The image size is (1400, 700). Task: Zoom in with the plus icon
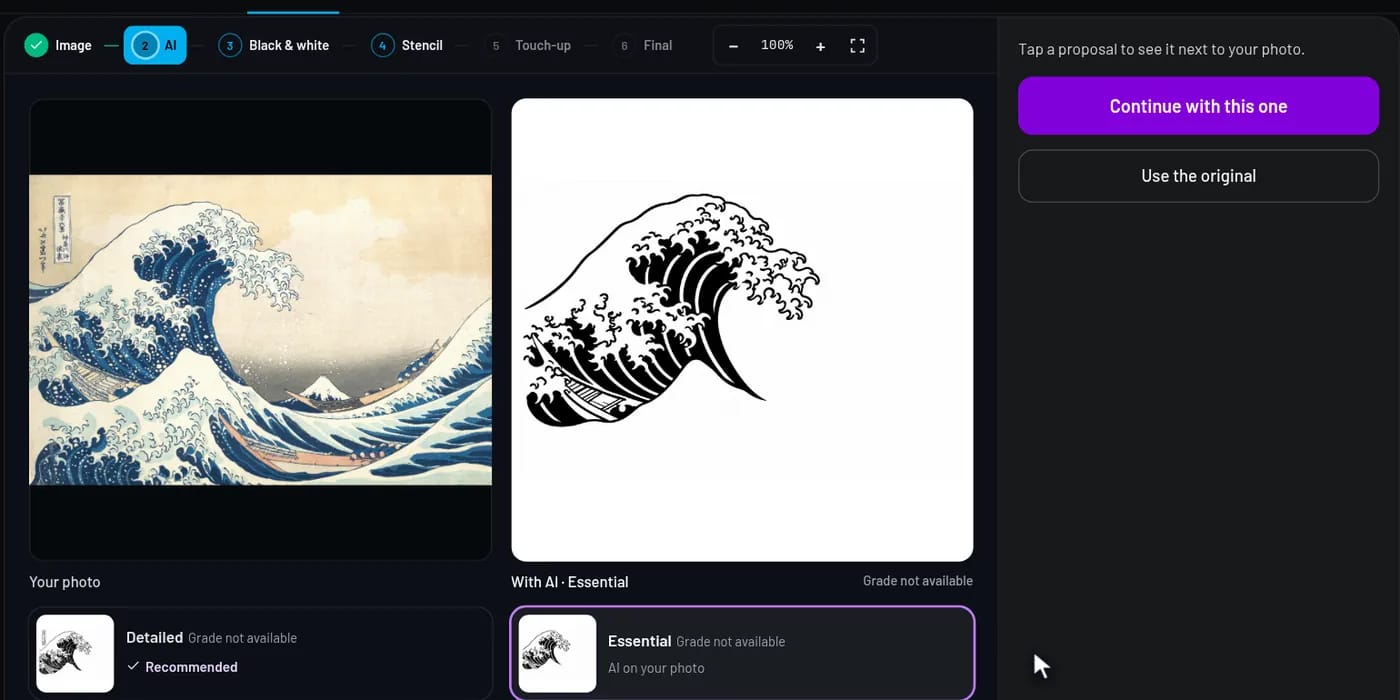click(x=820, y=46)
